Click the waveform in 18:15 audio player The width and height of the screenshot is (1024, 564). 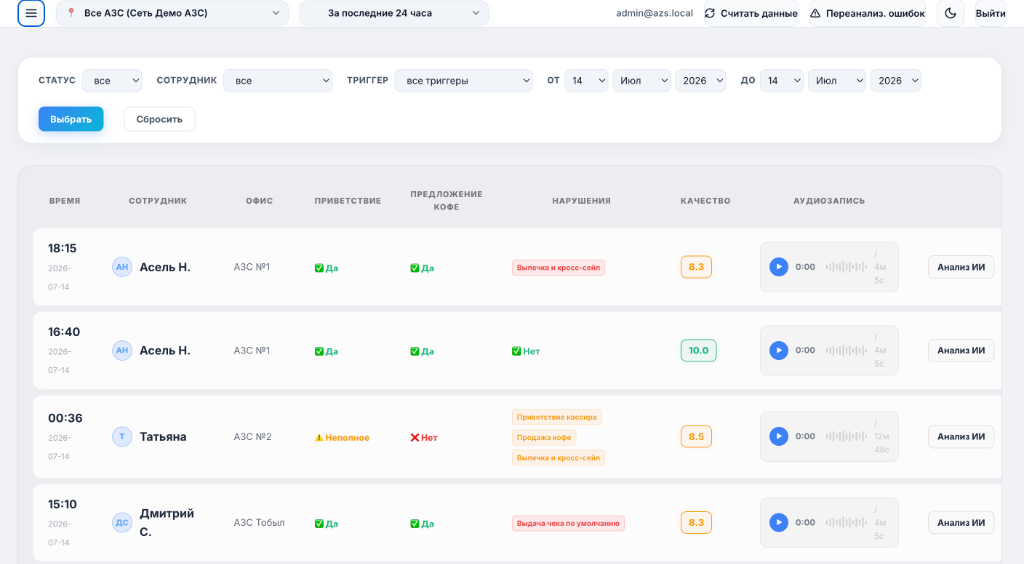[846, 267]
